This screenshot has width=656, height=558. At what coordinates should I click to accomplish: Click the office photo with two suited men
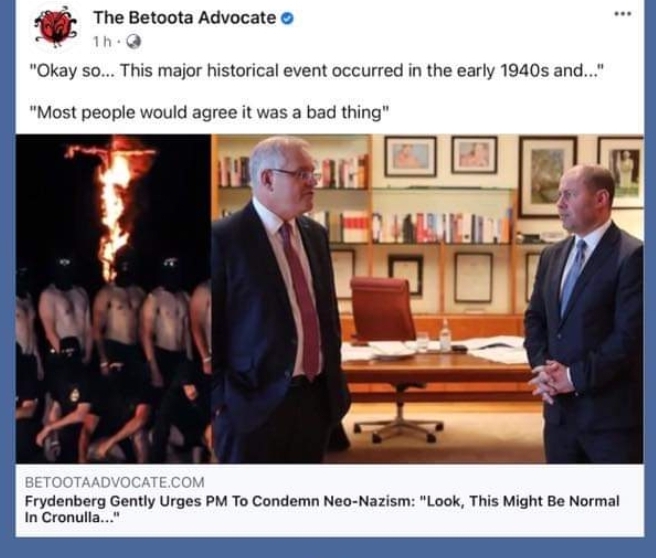(x=428, y=299)
